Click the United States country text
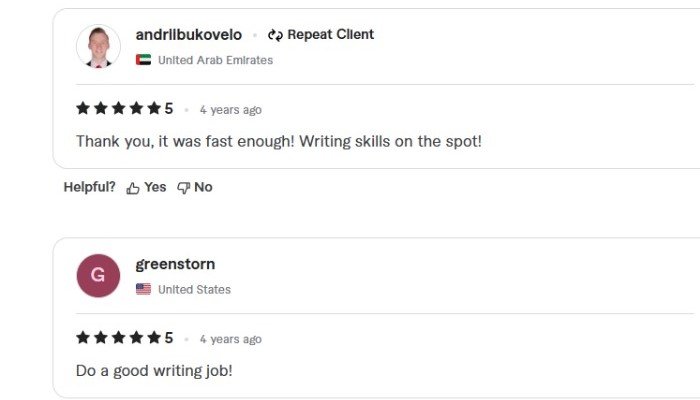 (194, 290)
